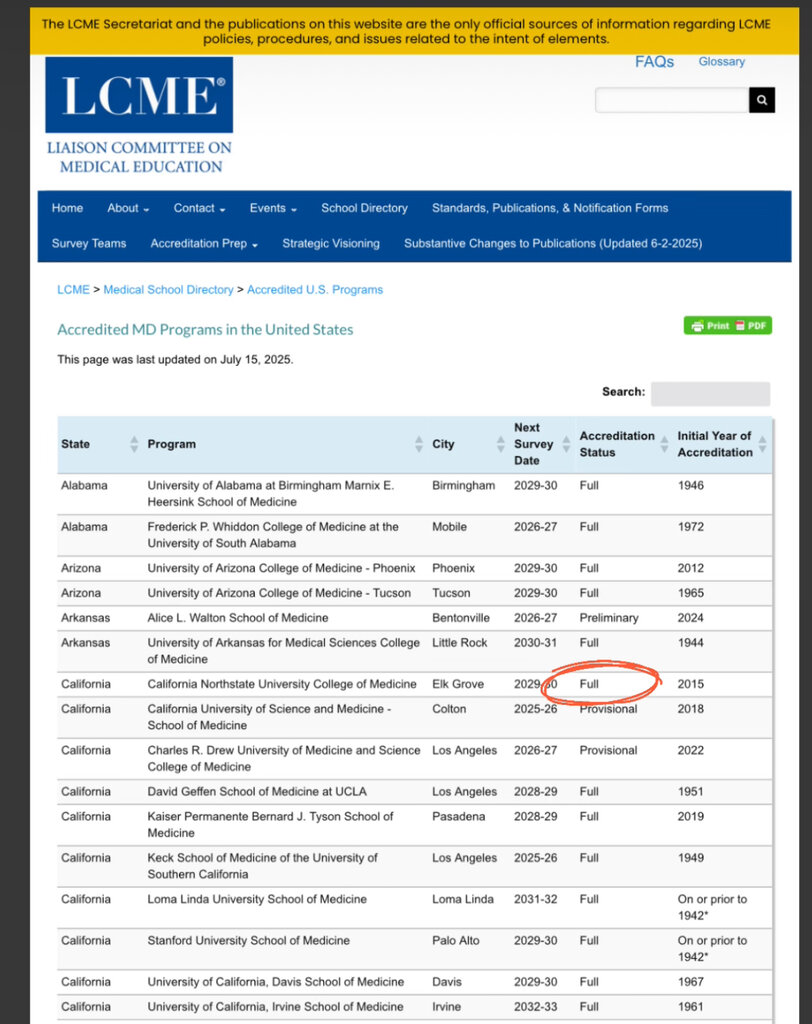The image size is (812, 1024).
Task: Click the Accreditation Status header label
Action: coord(617,444)
